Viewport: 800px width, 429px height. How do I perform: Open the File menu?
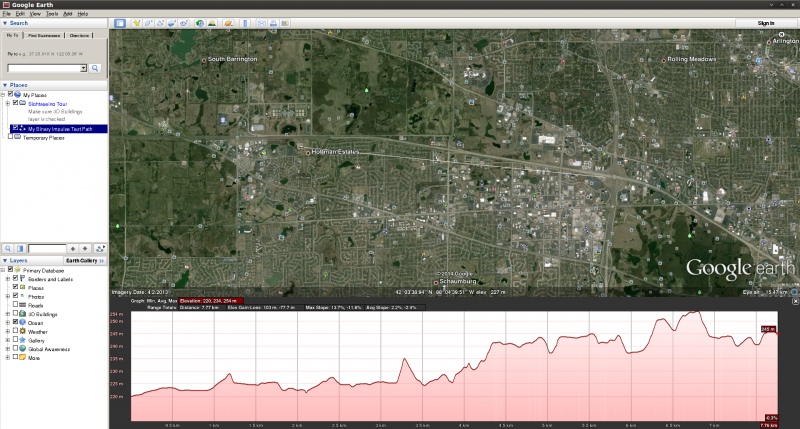click(7, 14)
